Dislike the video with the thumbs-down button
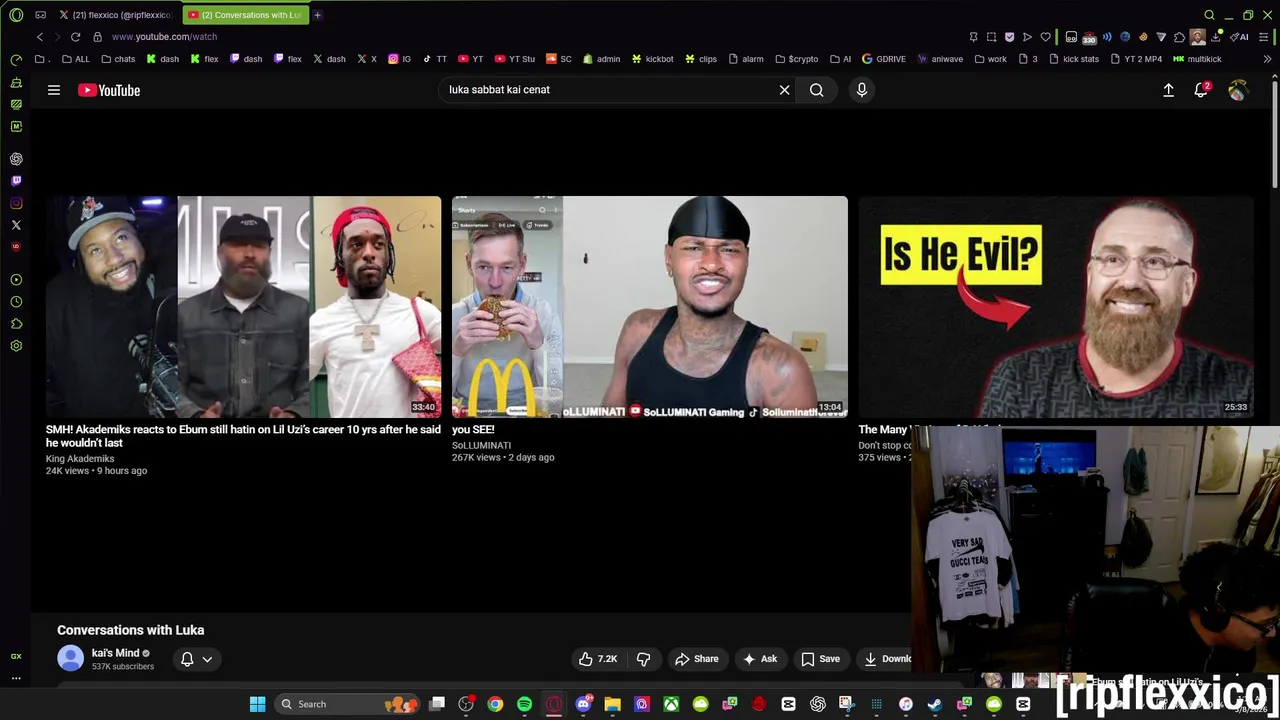 coord(644,659)
